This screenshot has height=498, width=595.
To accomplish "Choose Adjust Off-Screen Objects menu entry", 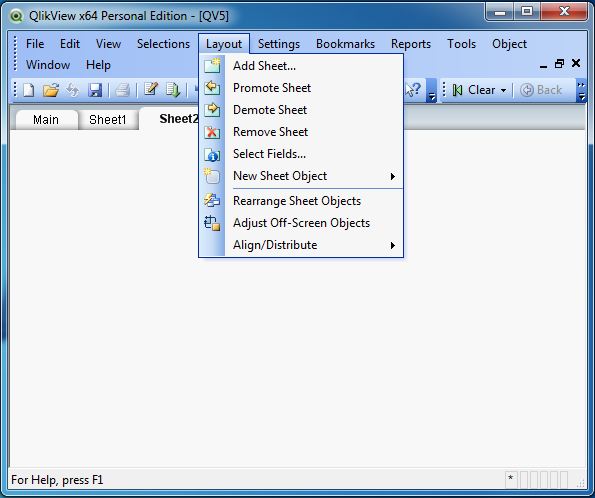I will coord(301,223).
